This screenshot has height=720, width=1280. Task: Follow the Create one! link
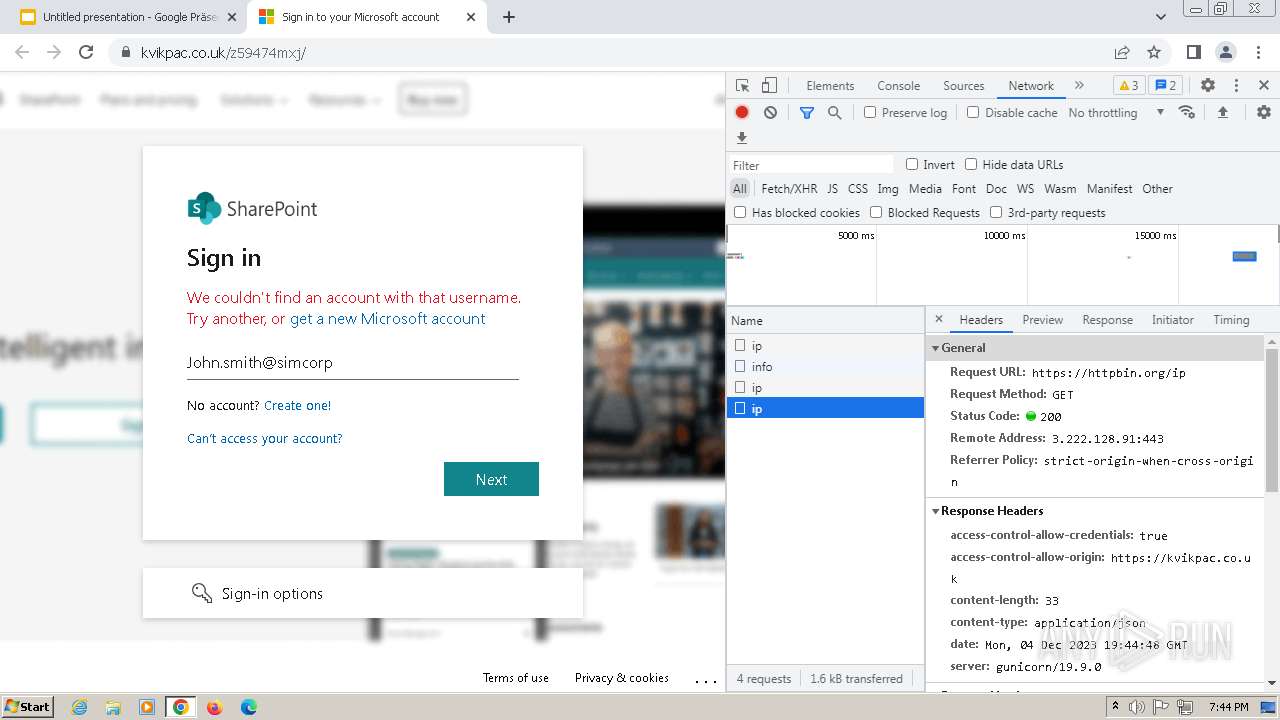point(297,405)
